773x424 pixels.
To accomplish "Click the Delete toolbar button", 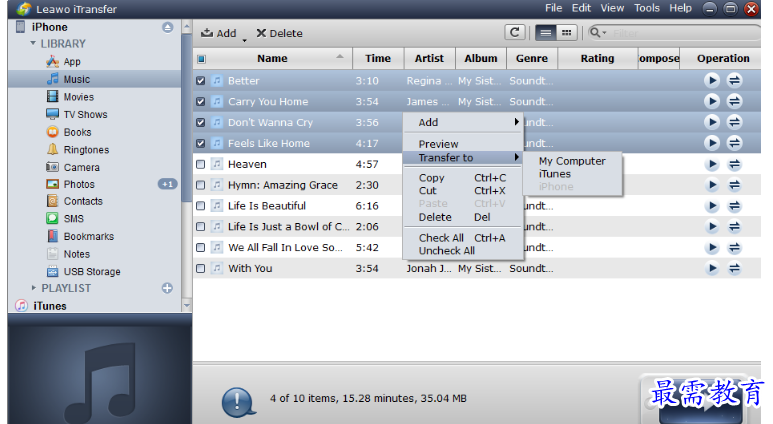I will [x=280, y=33].
